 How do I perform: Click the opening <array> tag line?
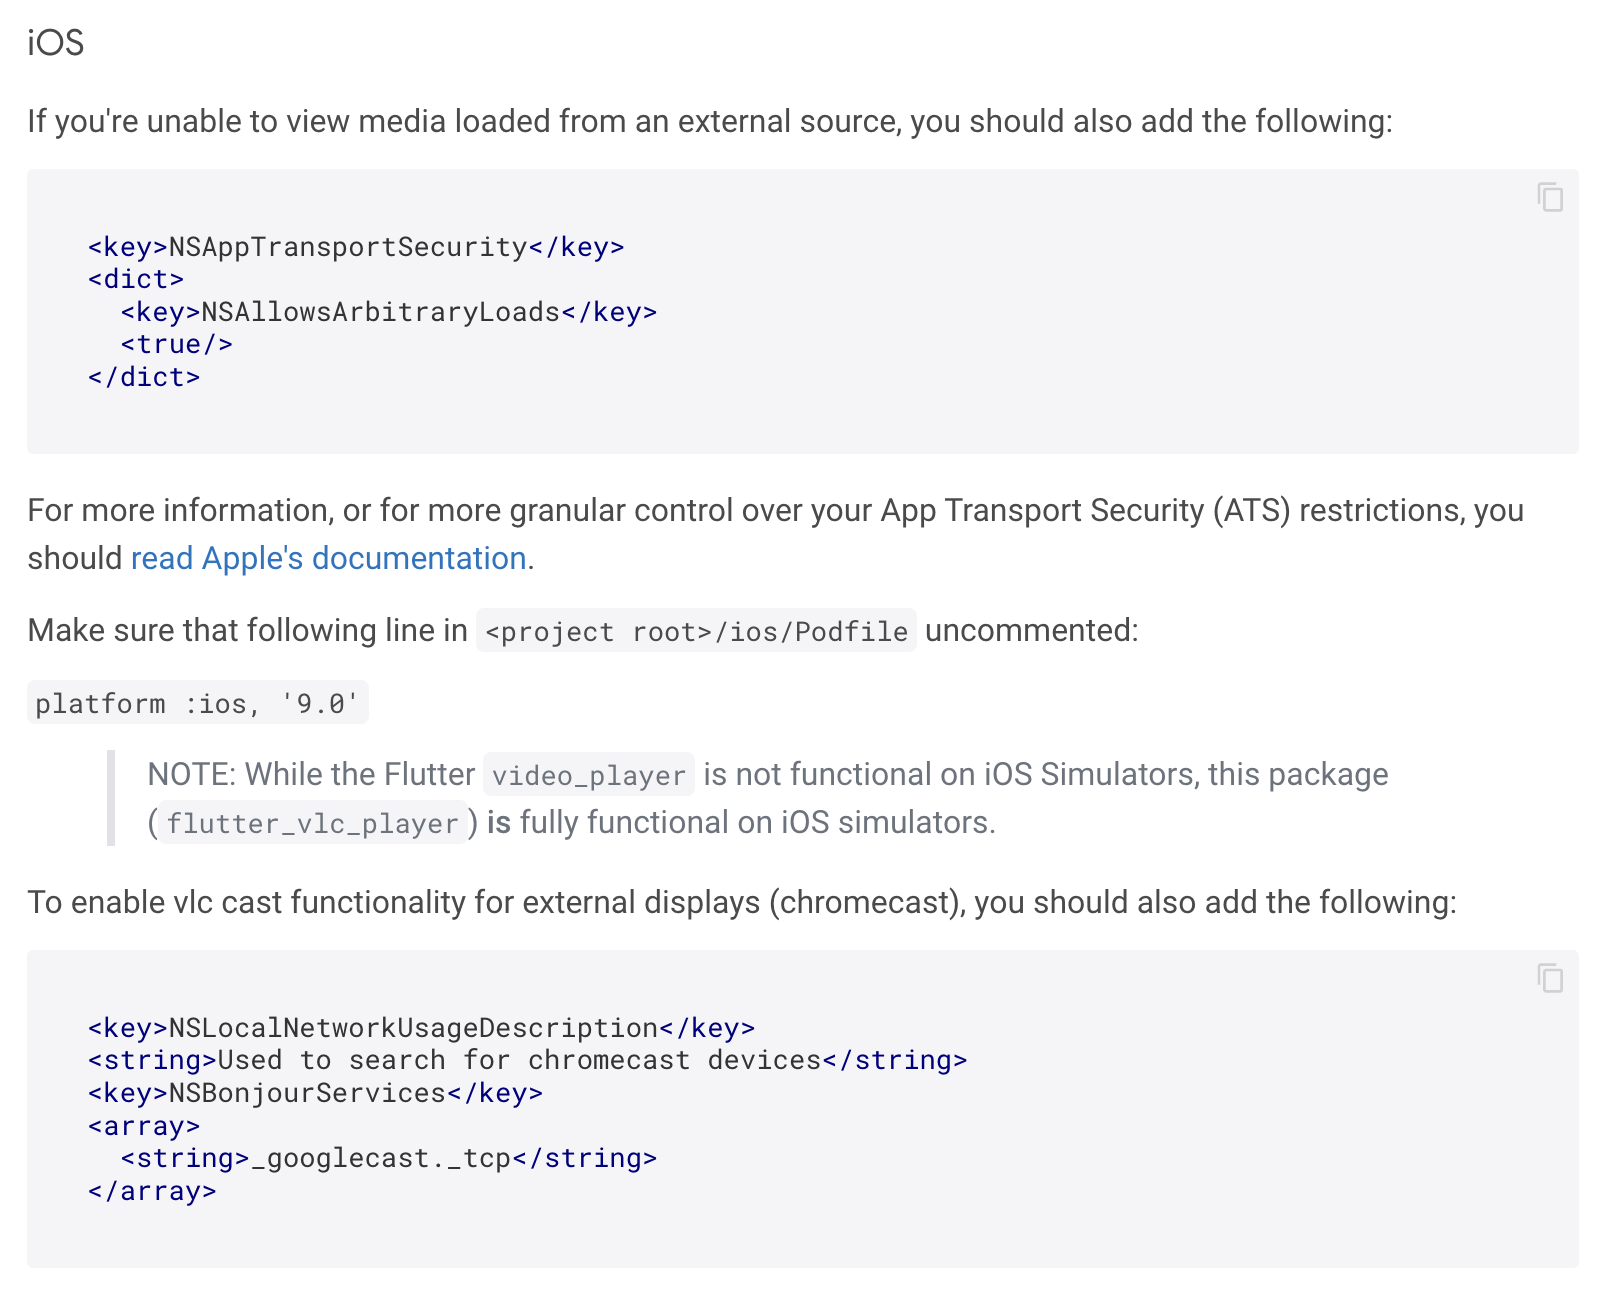pos(144,1126)
